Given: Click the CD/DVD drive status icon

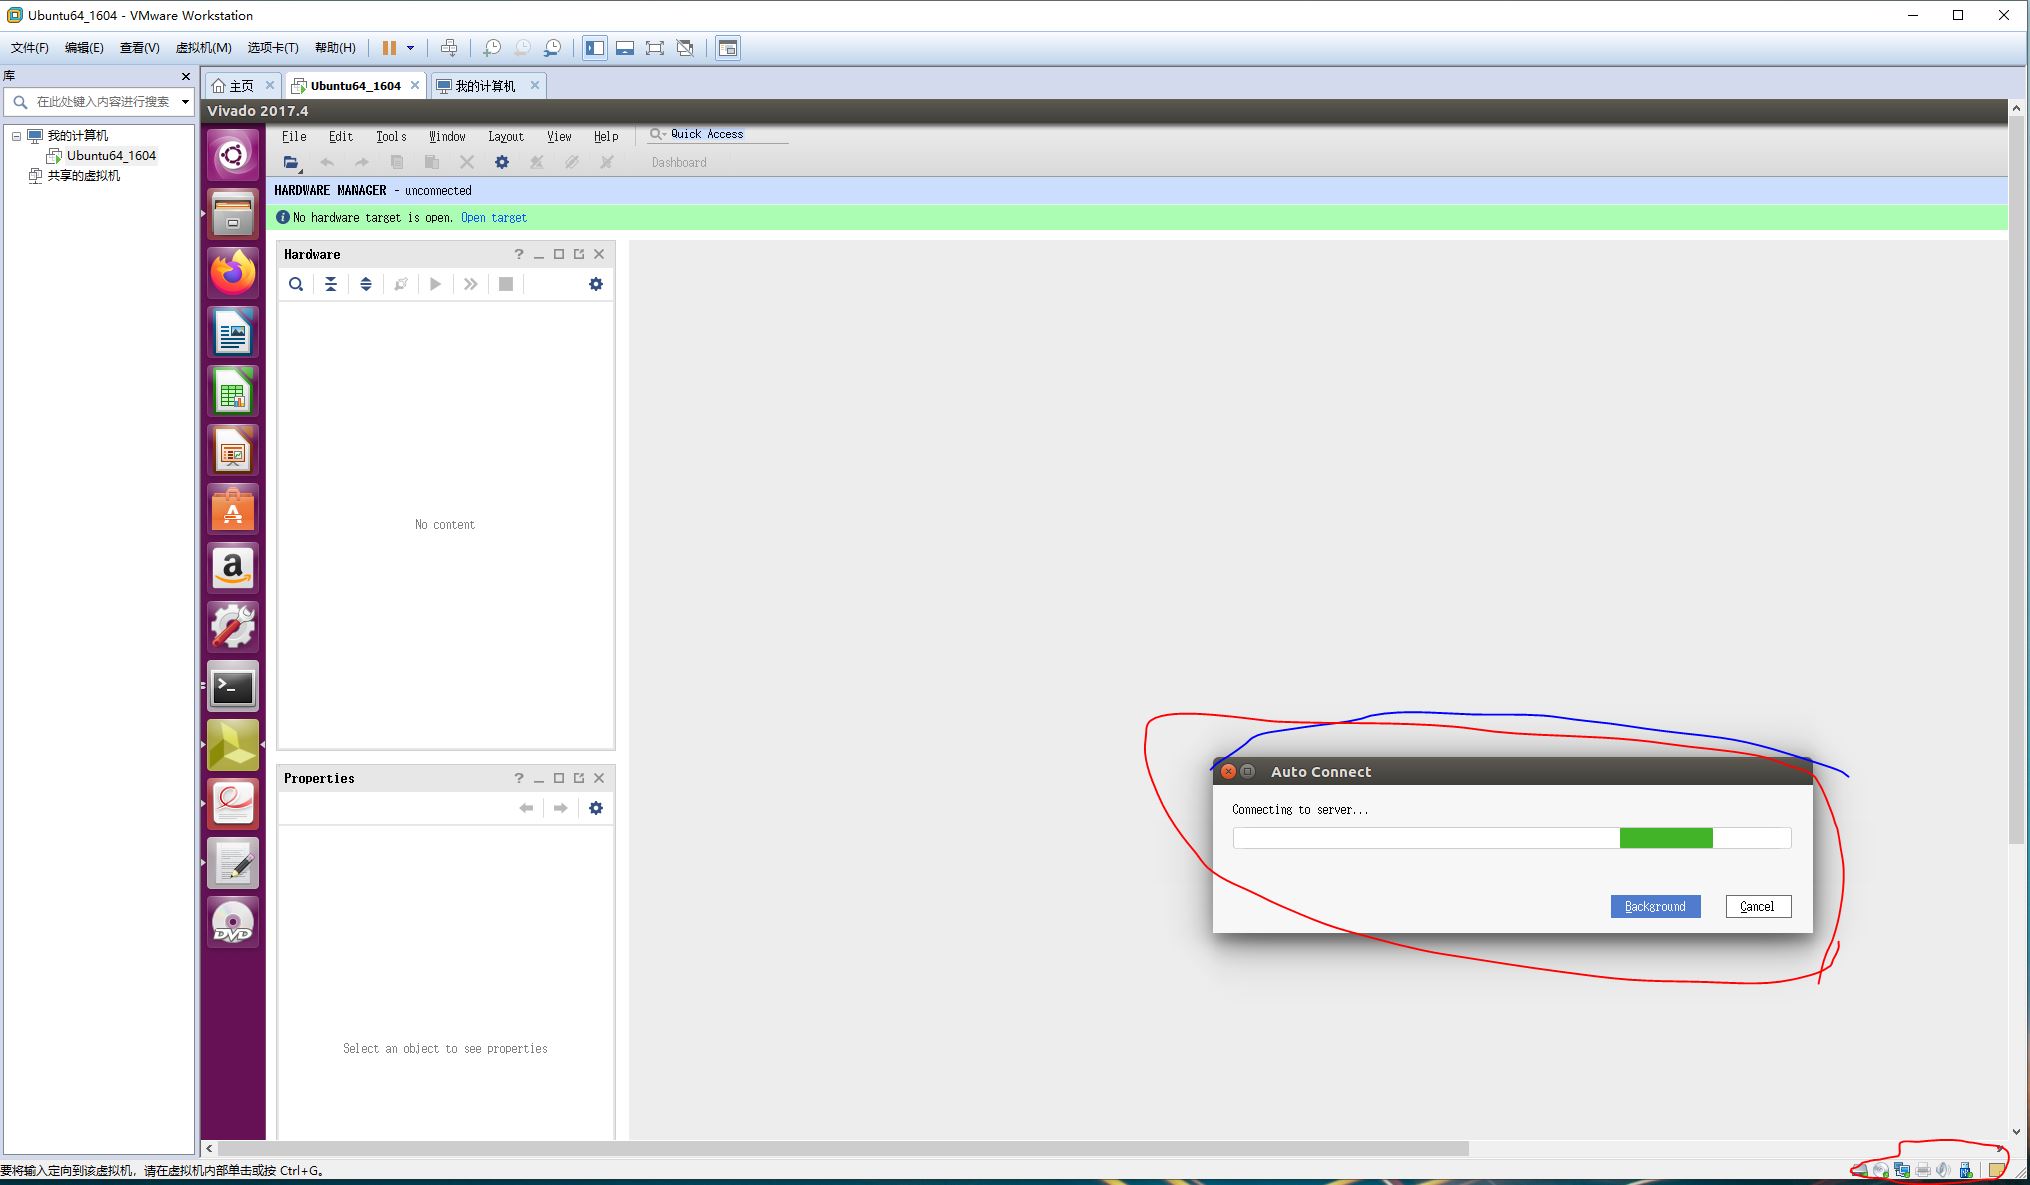Looking at the screenshot, I should coord(1881,1170).
